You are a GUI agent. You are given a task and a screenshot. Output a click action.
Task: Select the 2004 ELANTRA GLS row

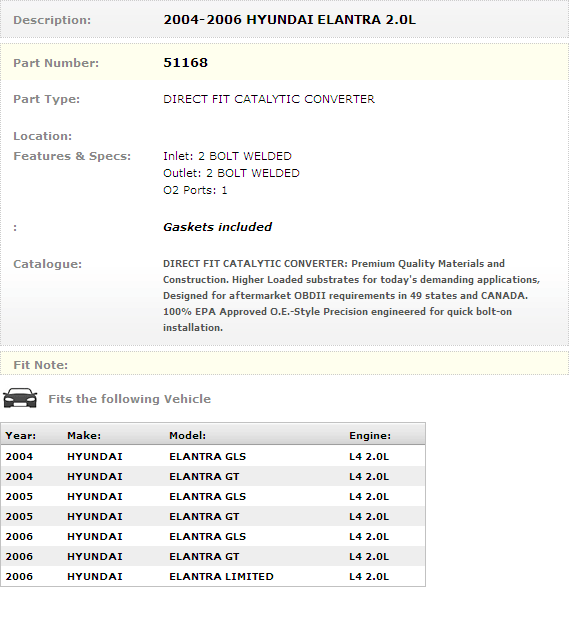click(213, 456)
